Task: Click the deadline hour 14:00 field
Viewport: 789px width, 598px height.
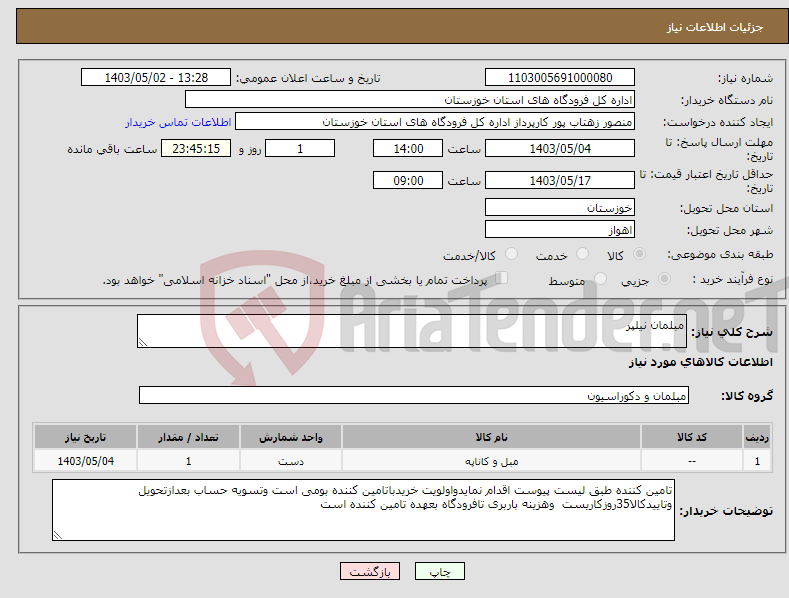Action: pos(408,148)
